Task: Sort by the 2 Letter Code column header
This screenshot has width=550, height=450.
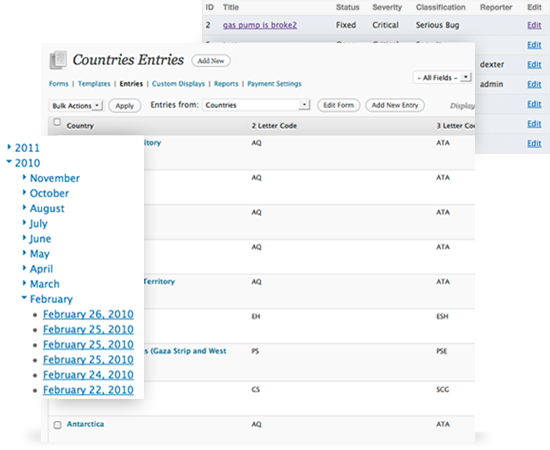Action: tap(274, 126)
